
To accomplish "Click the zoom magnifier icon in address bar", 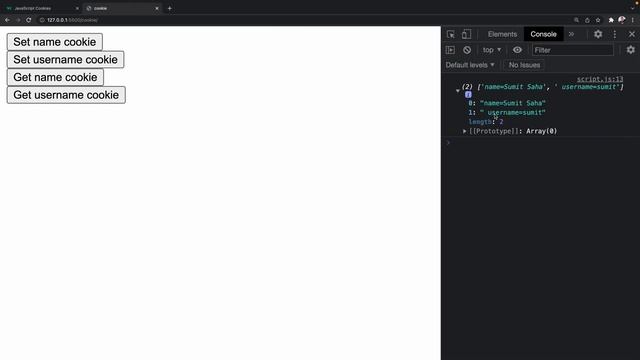I will tap(576, 20).
